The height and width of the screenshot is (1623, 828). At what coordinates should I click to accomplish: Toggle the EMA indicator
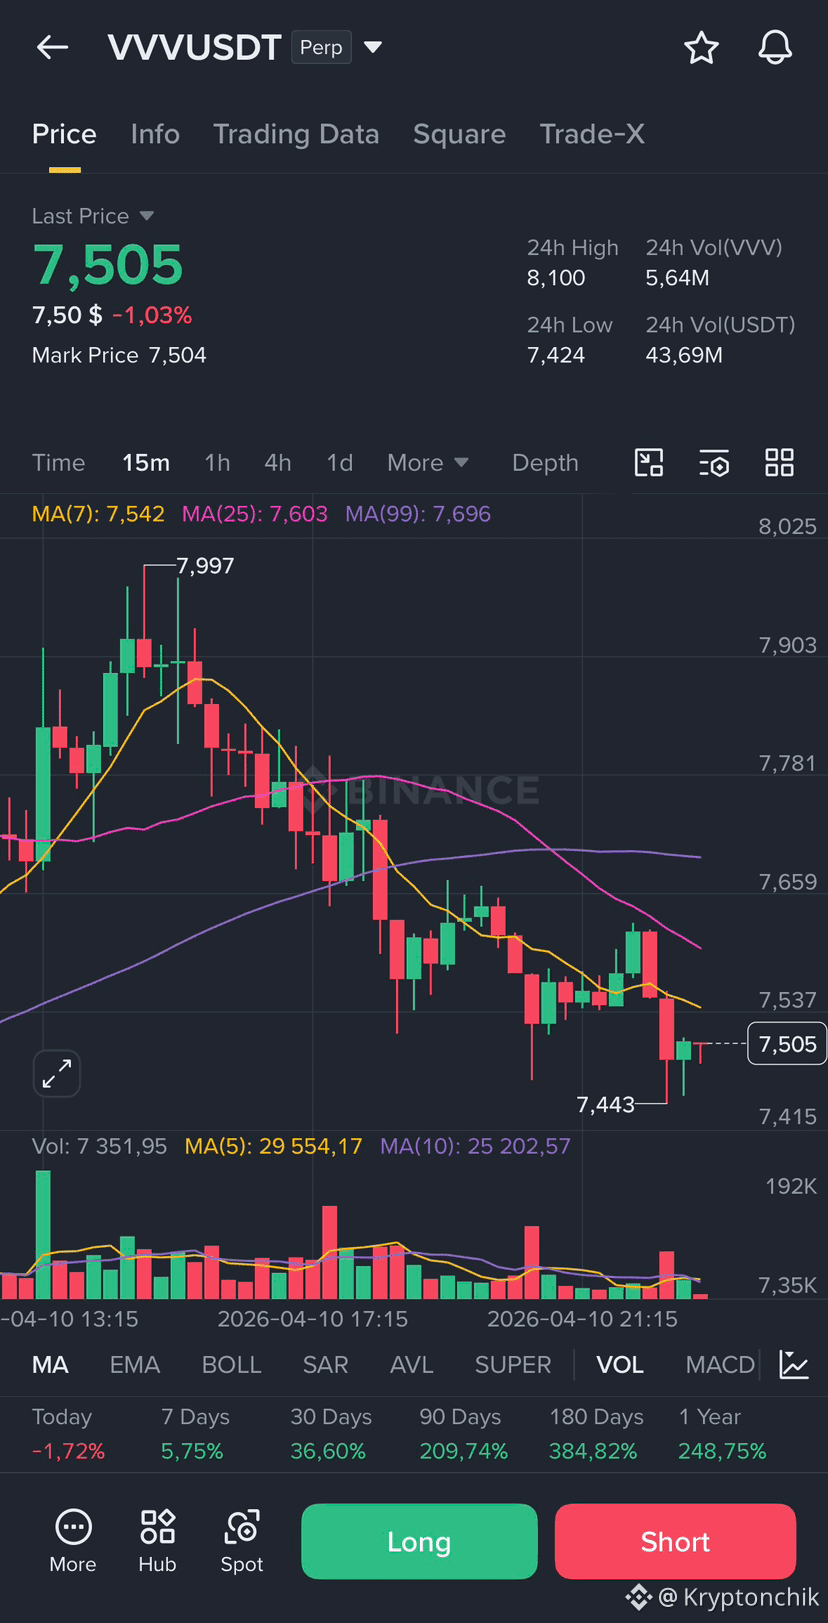click(135, 1365)
